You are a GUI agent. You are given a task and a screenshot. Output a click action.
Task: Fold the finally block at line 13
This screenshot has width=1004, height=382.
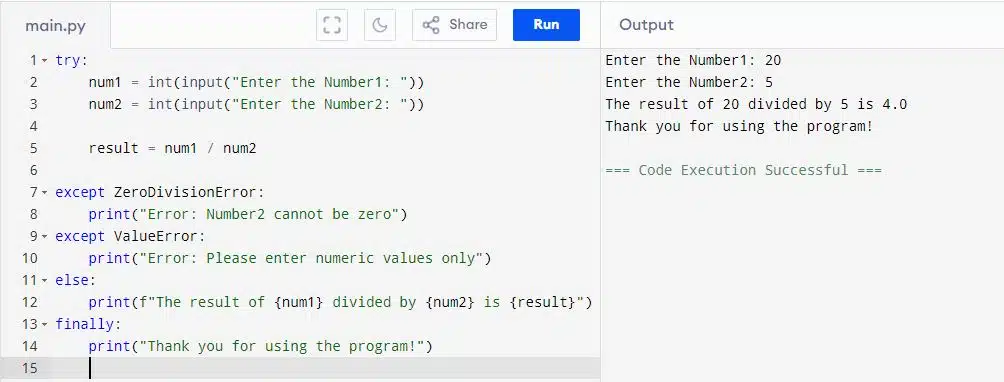(45, 324)
